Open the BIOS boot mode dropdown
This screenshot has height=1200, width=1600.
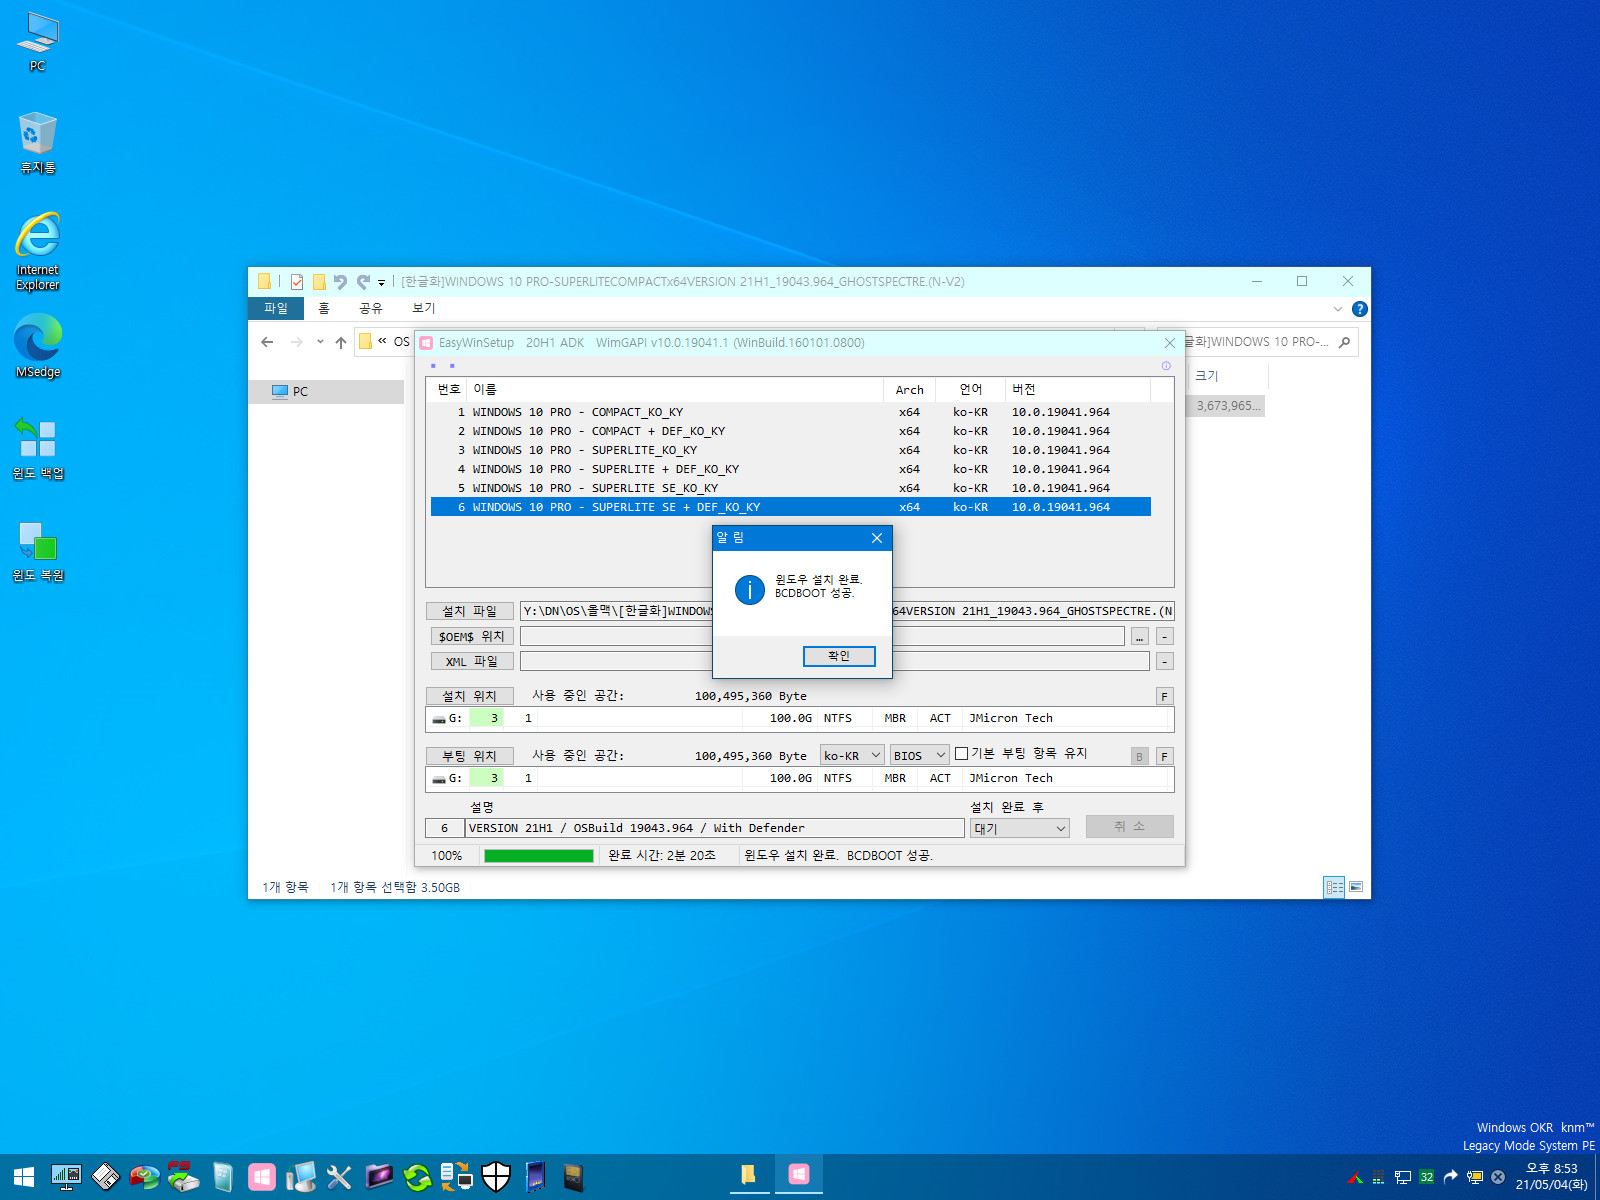coord(920,755)
